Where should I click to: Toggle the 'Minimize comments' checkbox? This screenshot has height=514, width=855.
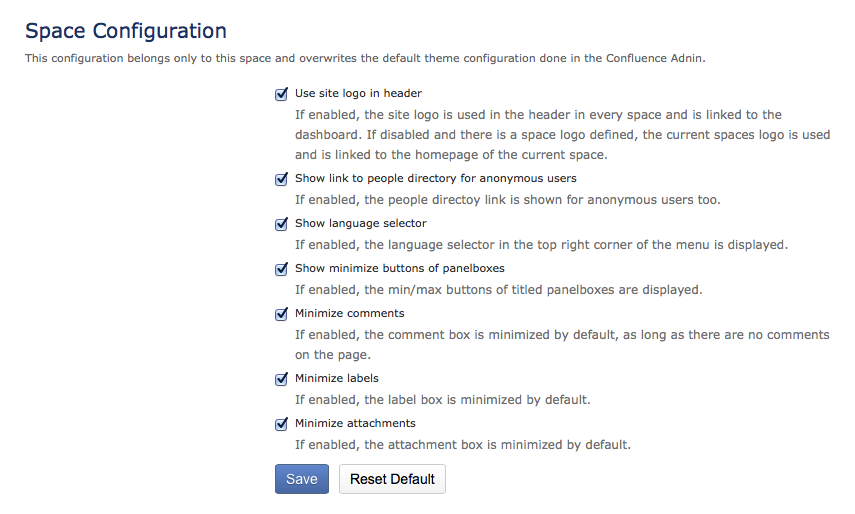click(x=282, y=314)
